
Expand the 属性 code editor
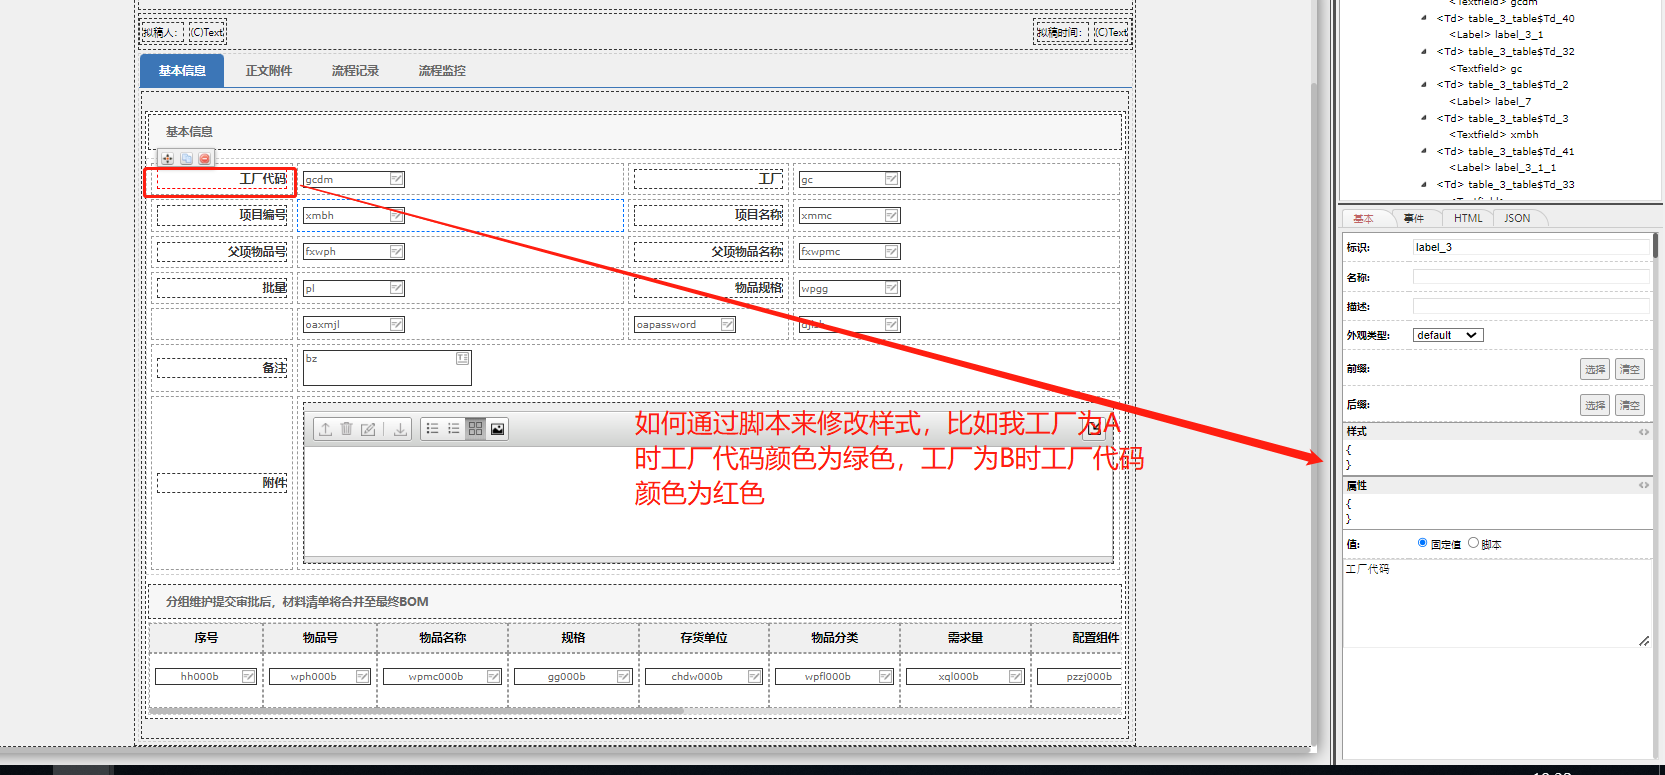pos(1643,485)
